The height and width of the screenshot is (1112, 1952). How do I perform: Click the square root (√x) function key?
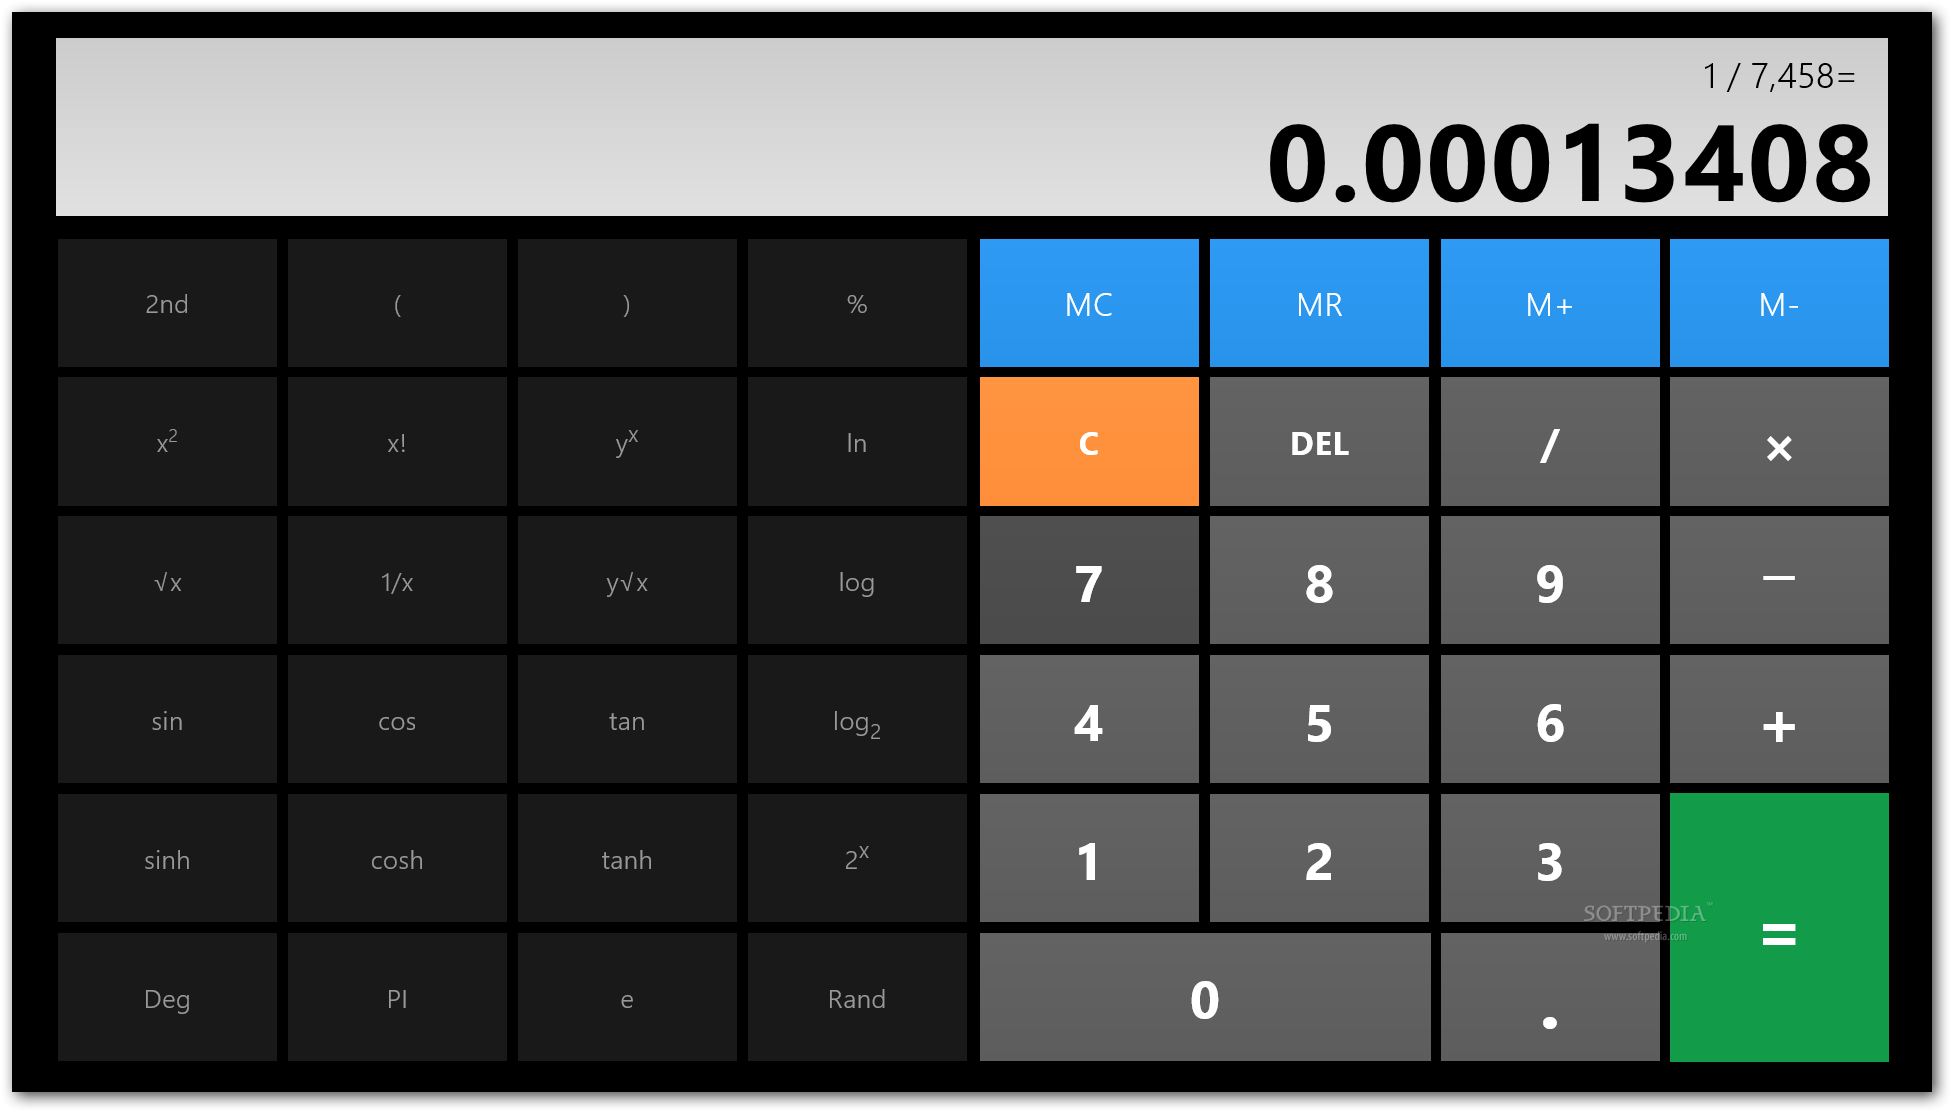pyautogui.click(x=164, y=581)
